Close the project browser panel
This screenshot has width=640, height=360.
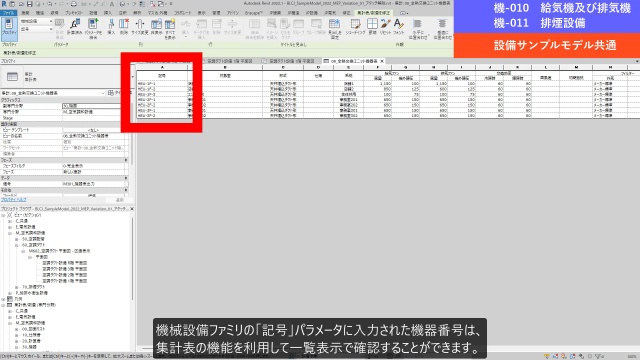pos(132,209)
